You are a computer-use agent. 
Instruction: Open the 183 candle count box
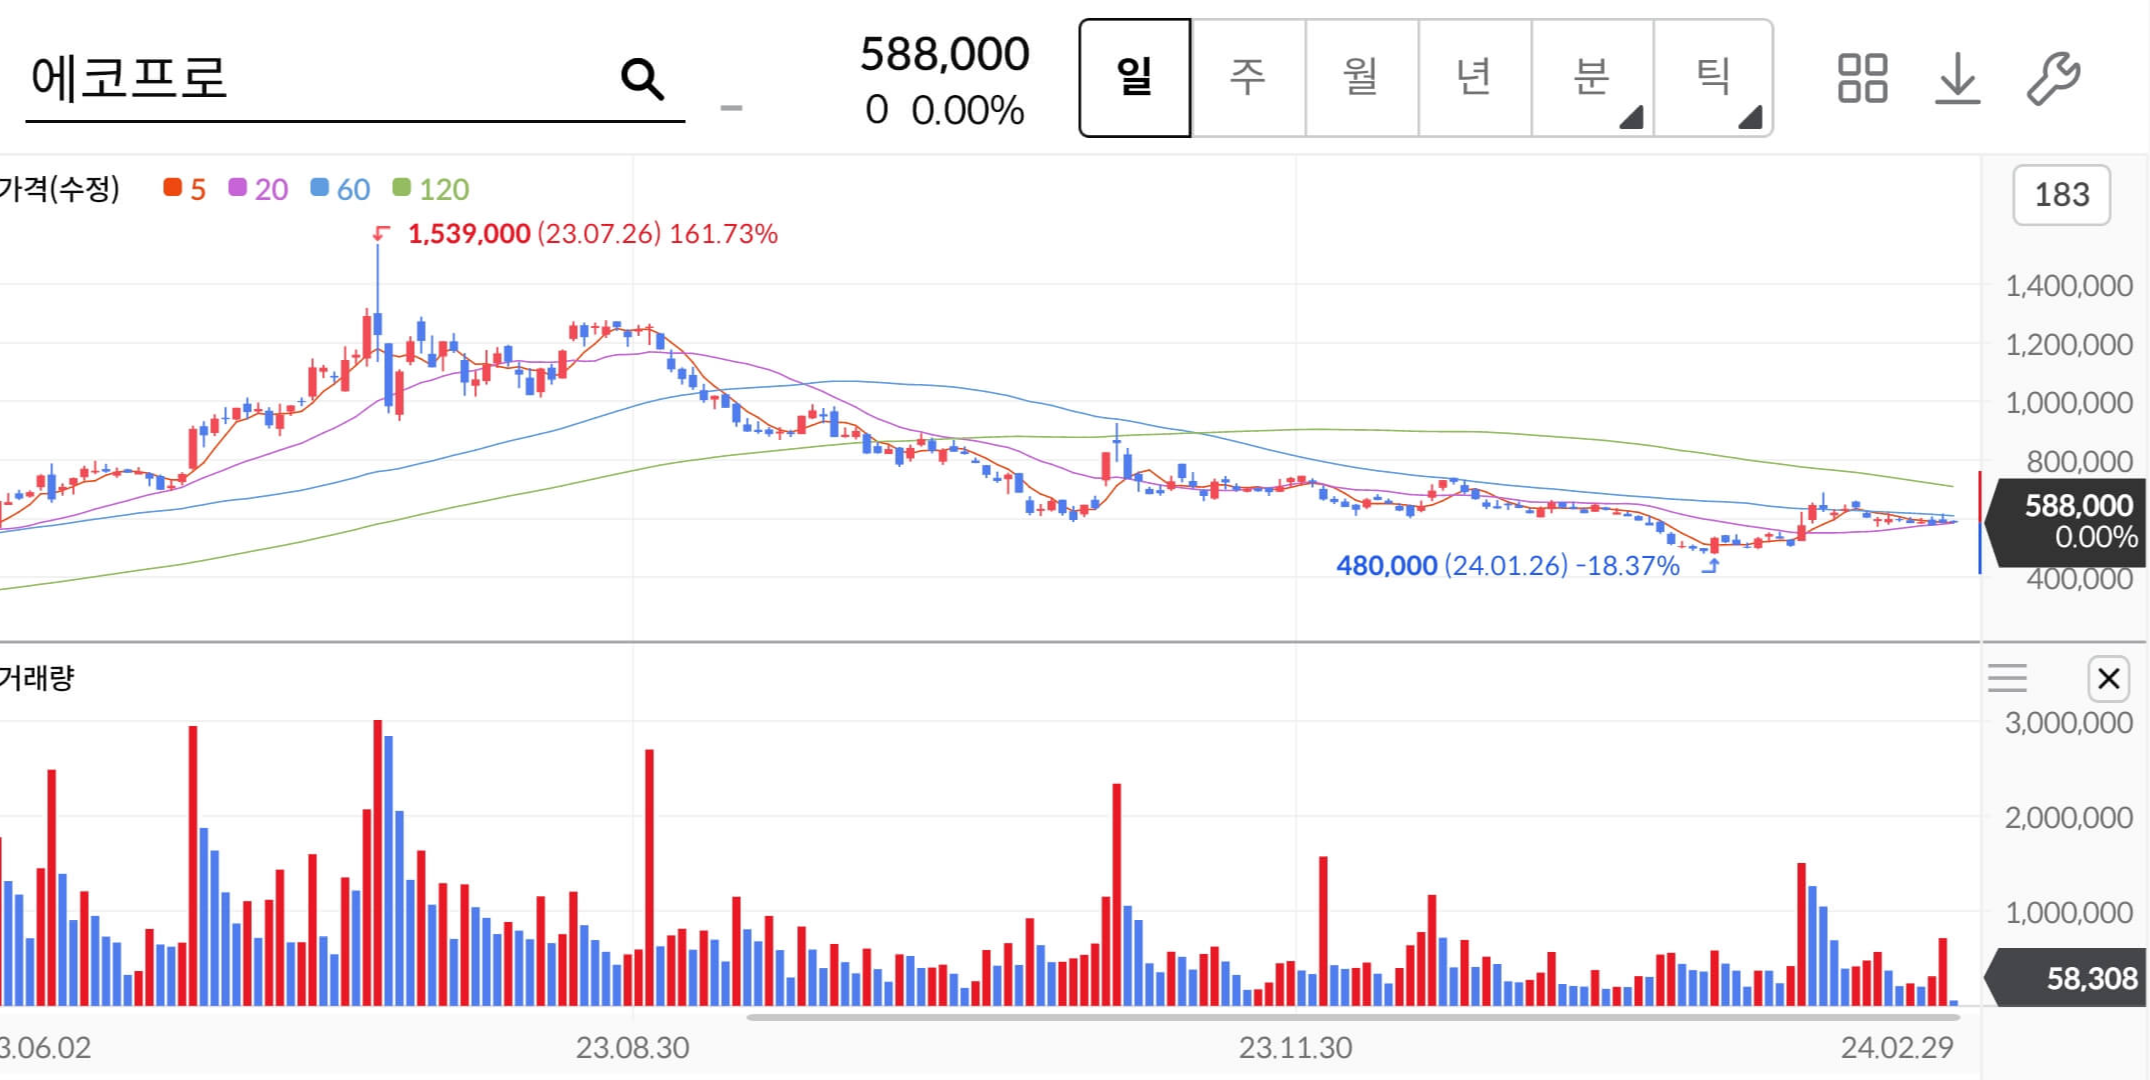click(x=2061, y=195)
